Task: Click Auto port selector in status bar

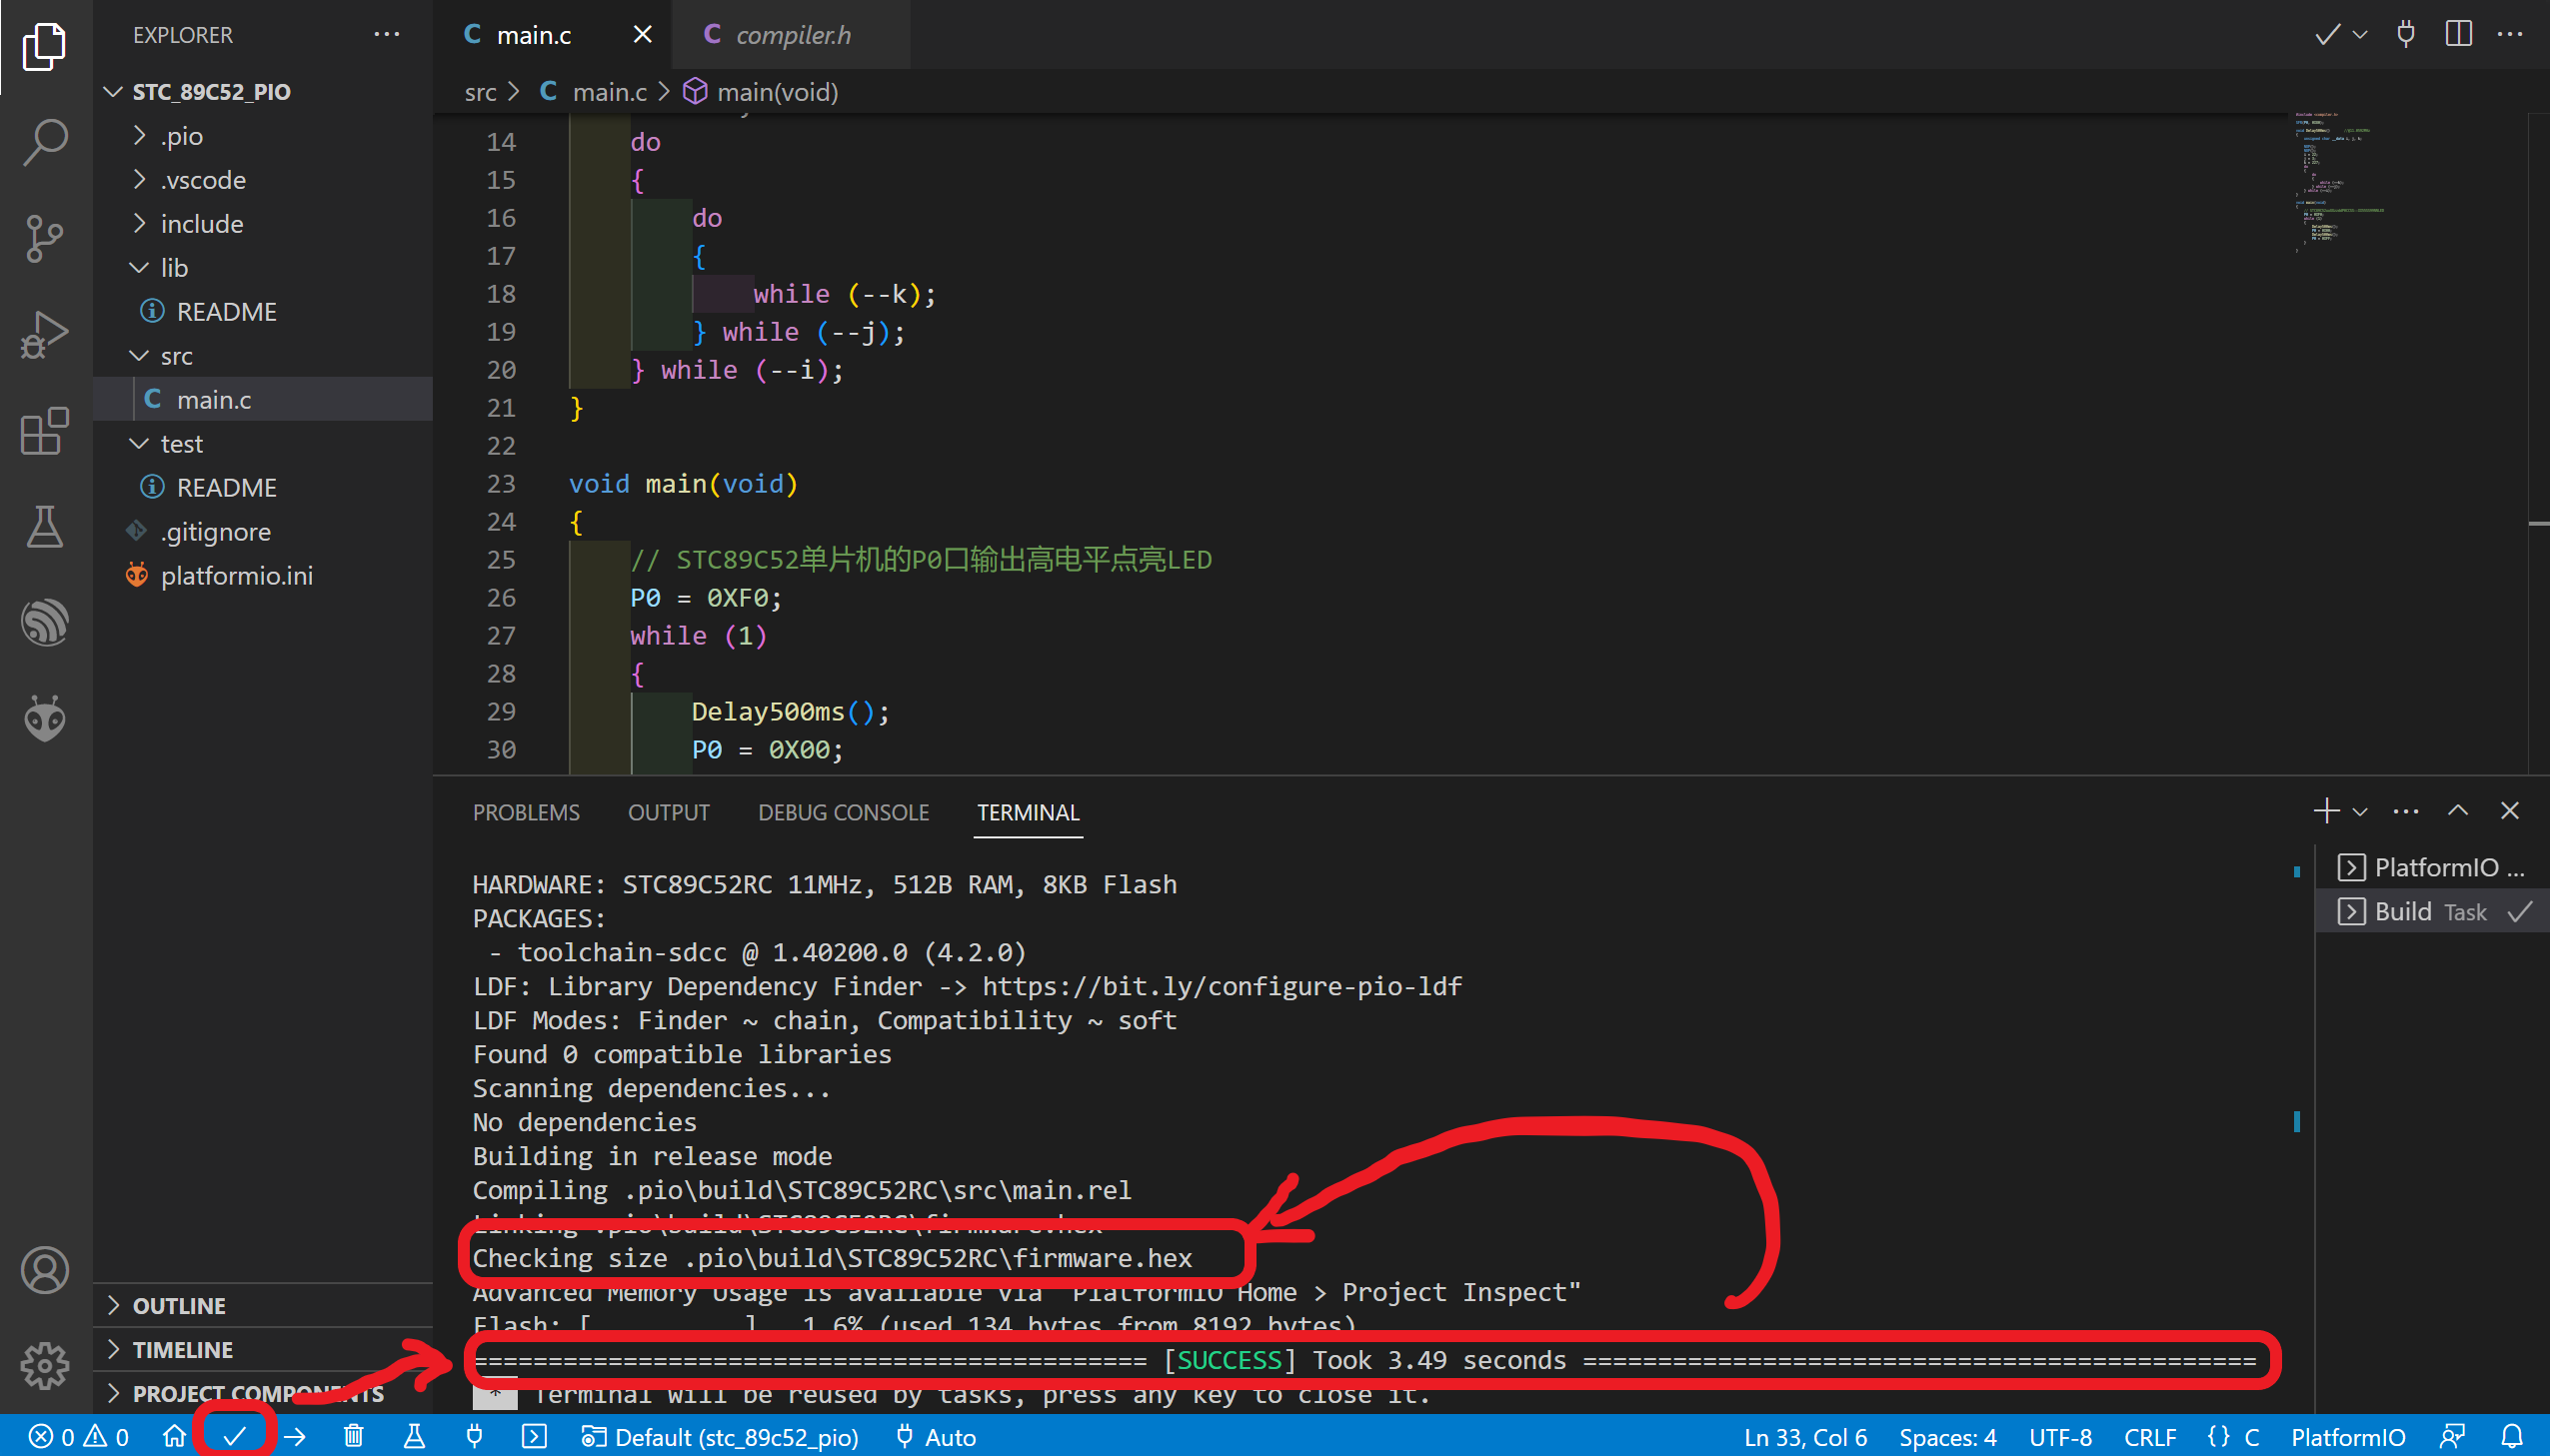Action: point(936,1437)
